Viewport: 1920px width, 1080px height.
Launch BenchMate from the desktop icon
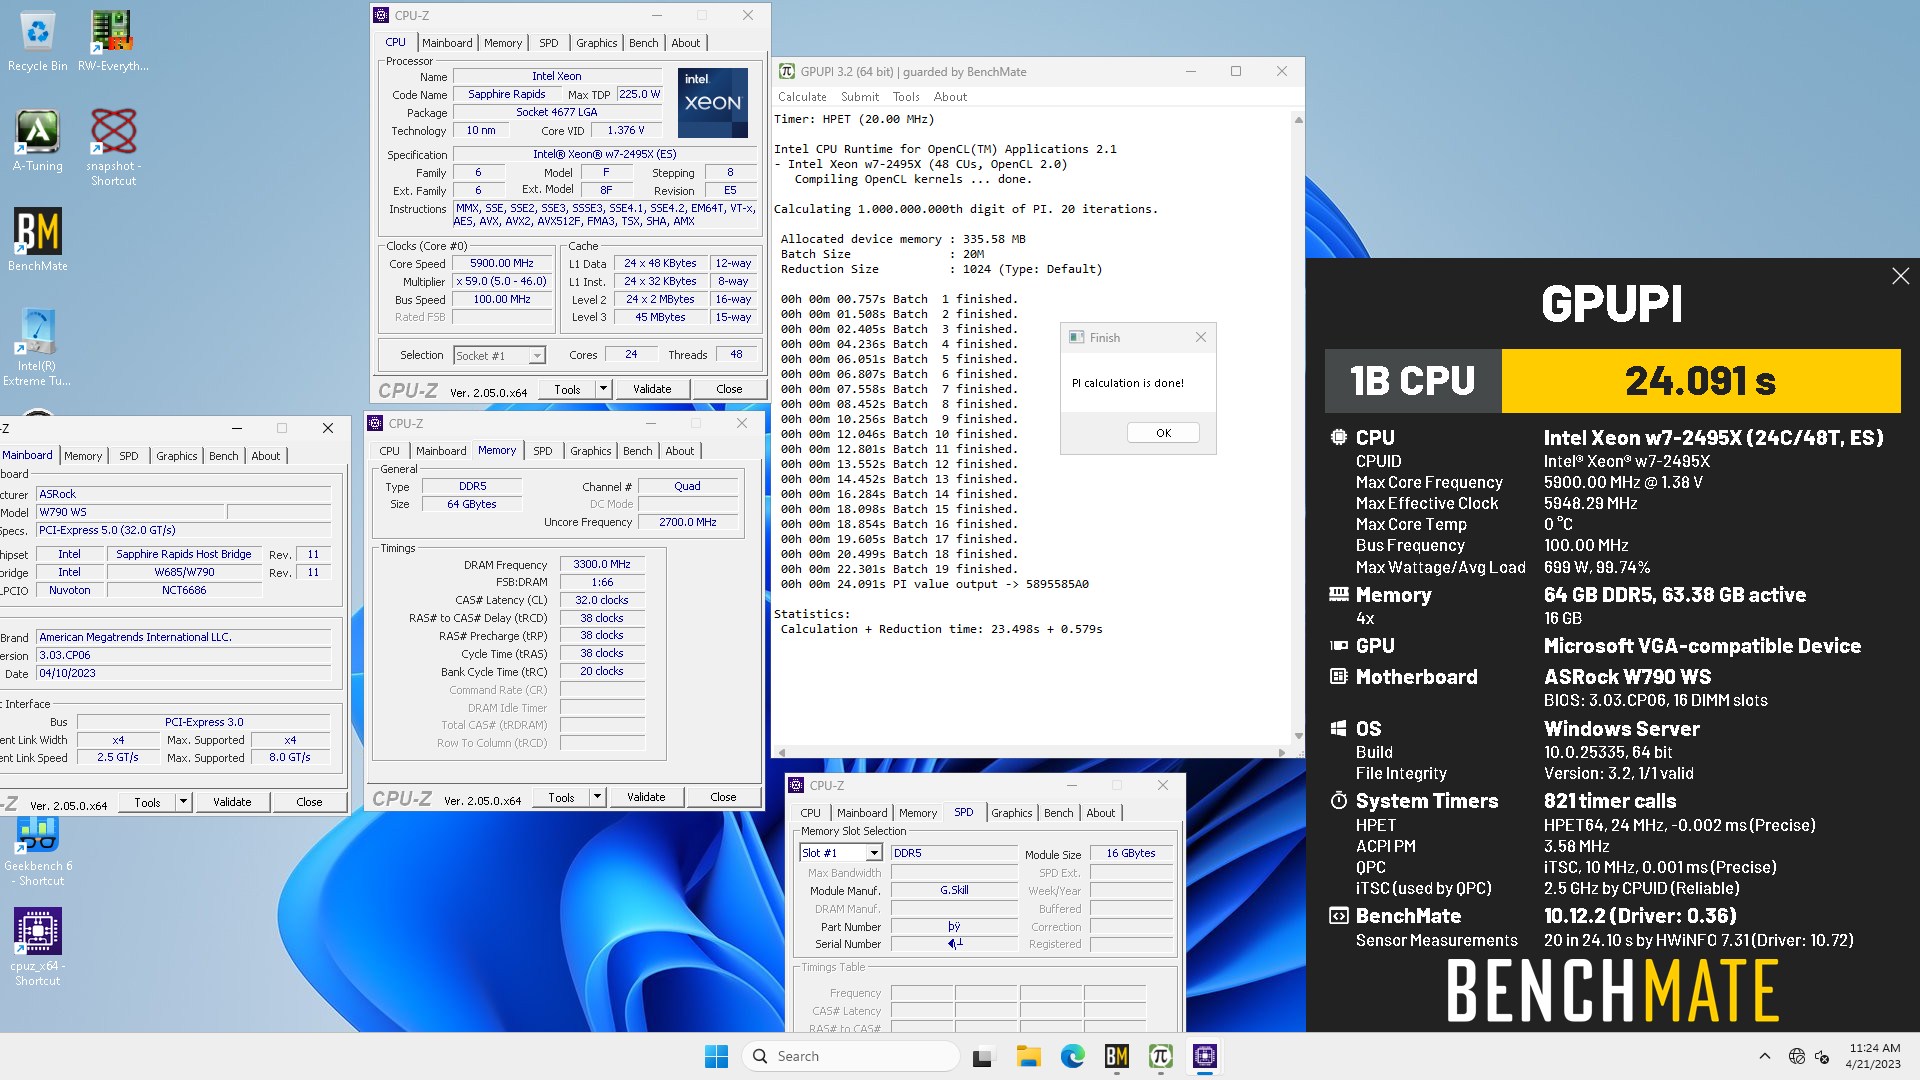click(x=38, y=240)
